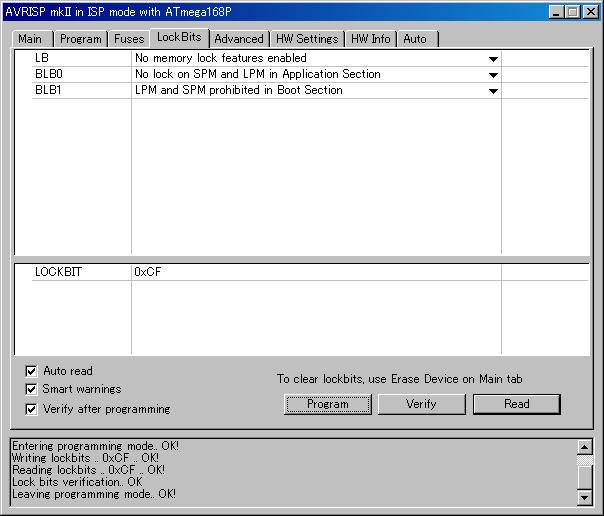Open the Advanced tab
Screen dimensions: 604x516
(239, 39)
